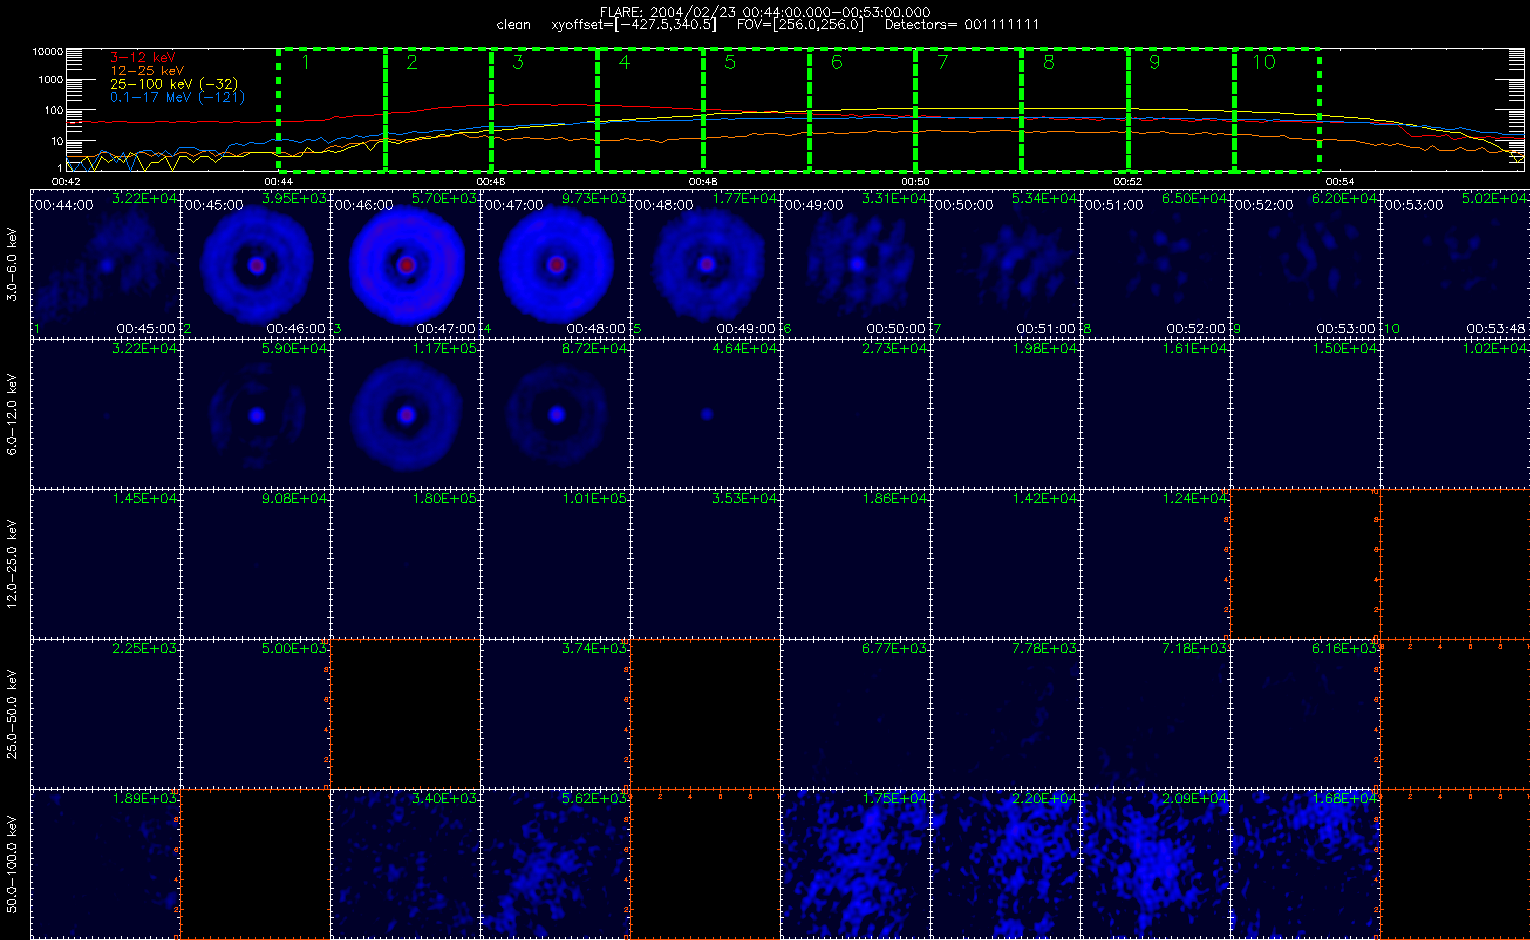Viewport: 1530px width, 940px height.
Task: Select interval 1 label in the lightcurve
Action: [306, 62]
